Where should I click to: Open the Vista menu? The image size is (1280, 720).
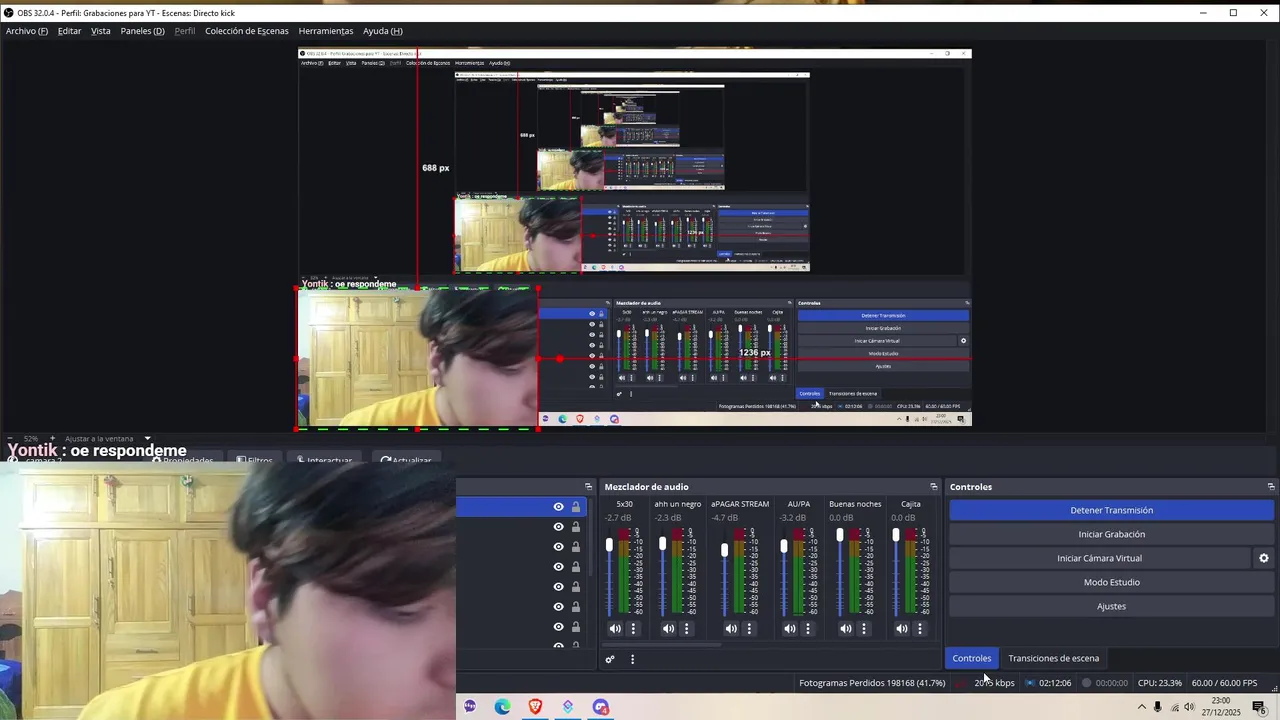[101, 31]
